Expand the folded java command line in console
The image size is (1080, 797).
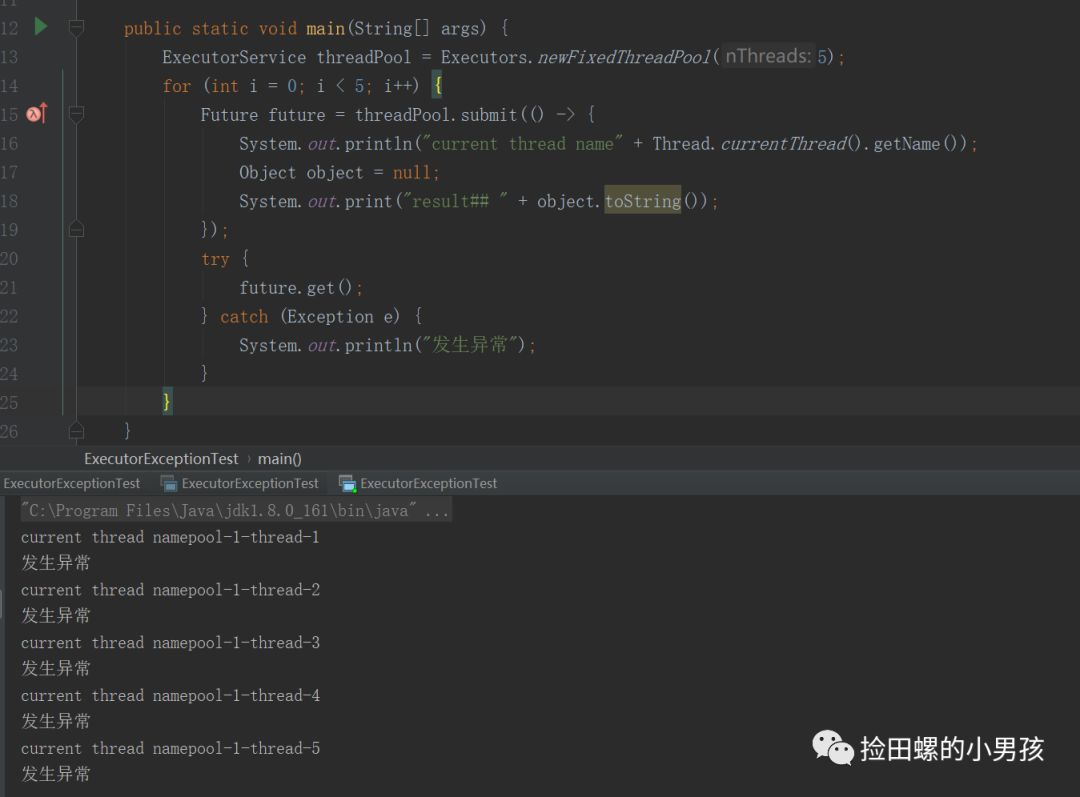[236, 510]
